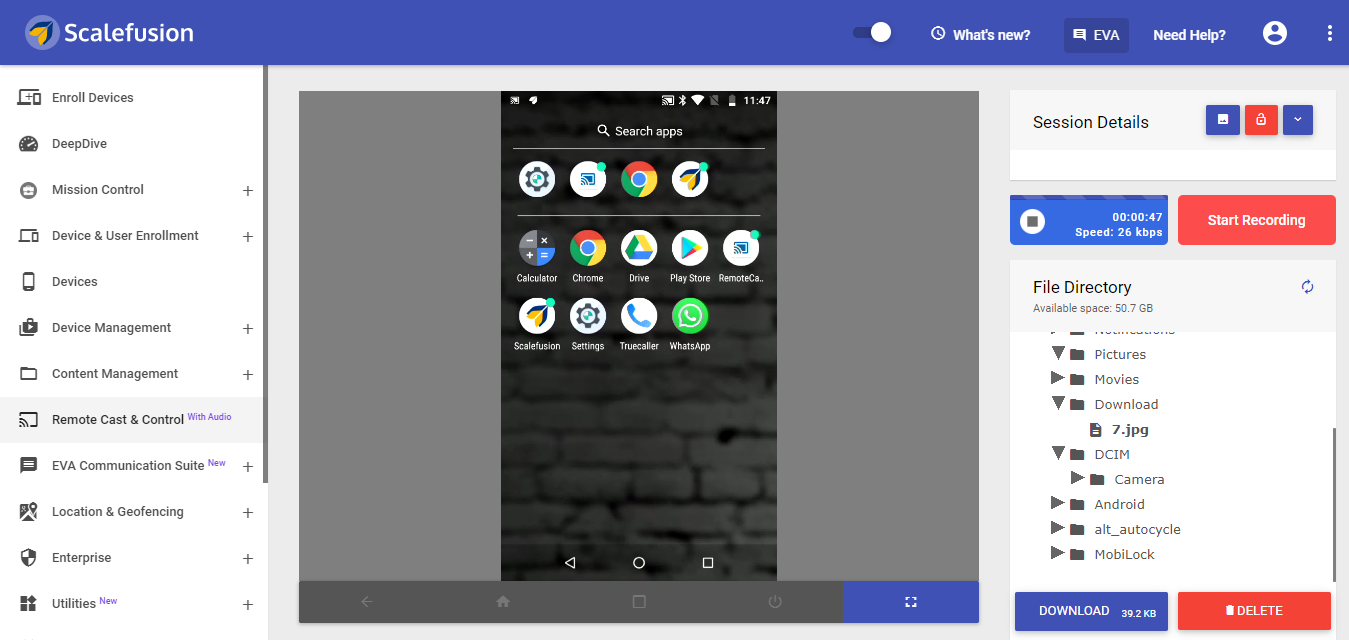This screenshot has height=640, width=1349.
Task: Expand the Movies folder
Action: (x=1057, y=378)
